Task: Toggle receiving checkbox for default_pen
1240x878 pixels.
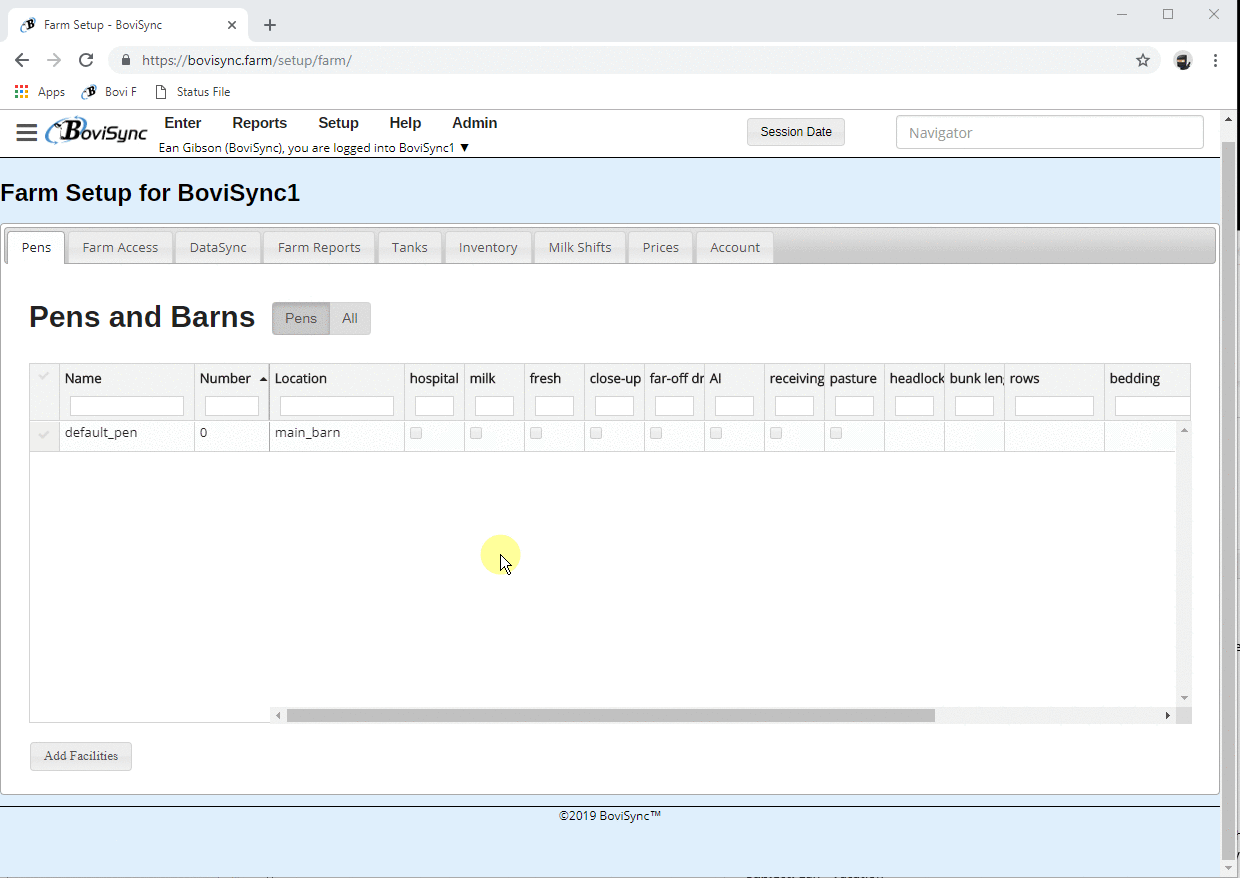Action: (x=776, y=433)
